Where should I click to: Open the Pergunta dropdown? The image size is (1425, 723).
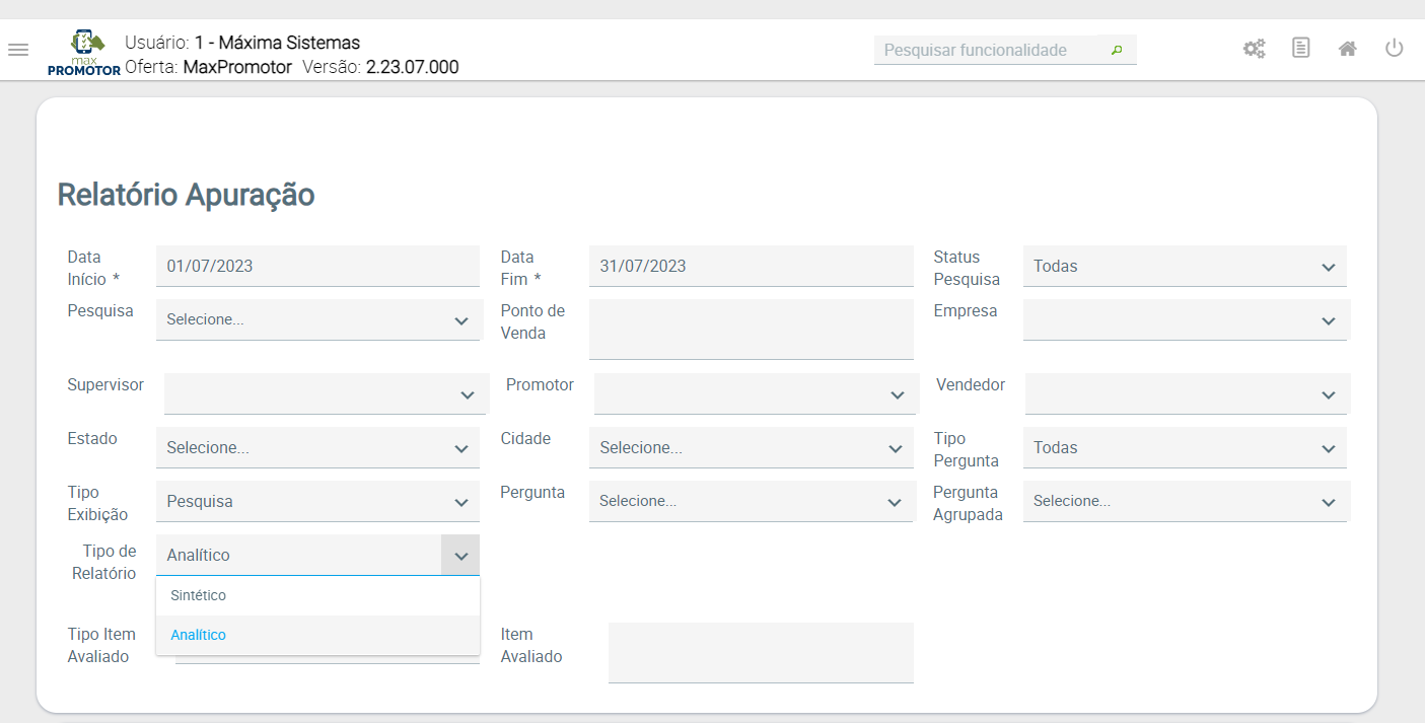click(x=751, y=501)
